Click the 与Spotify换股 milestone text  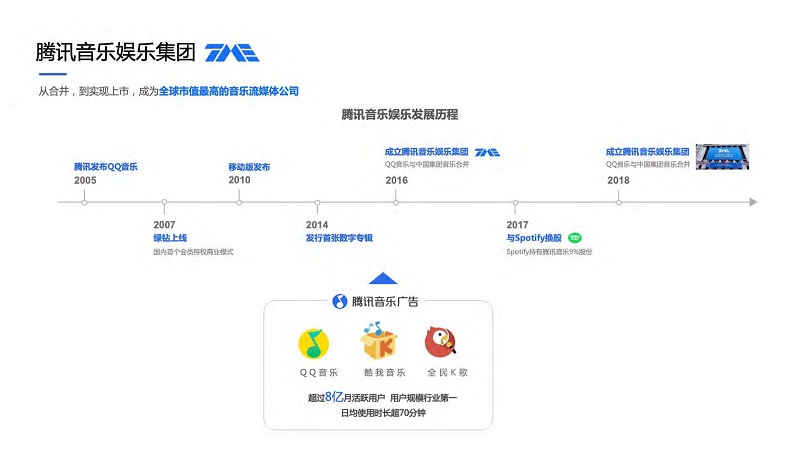pos(534,238)
